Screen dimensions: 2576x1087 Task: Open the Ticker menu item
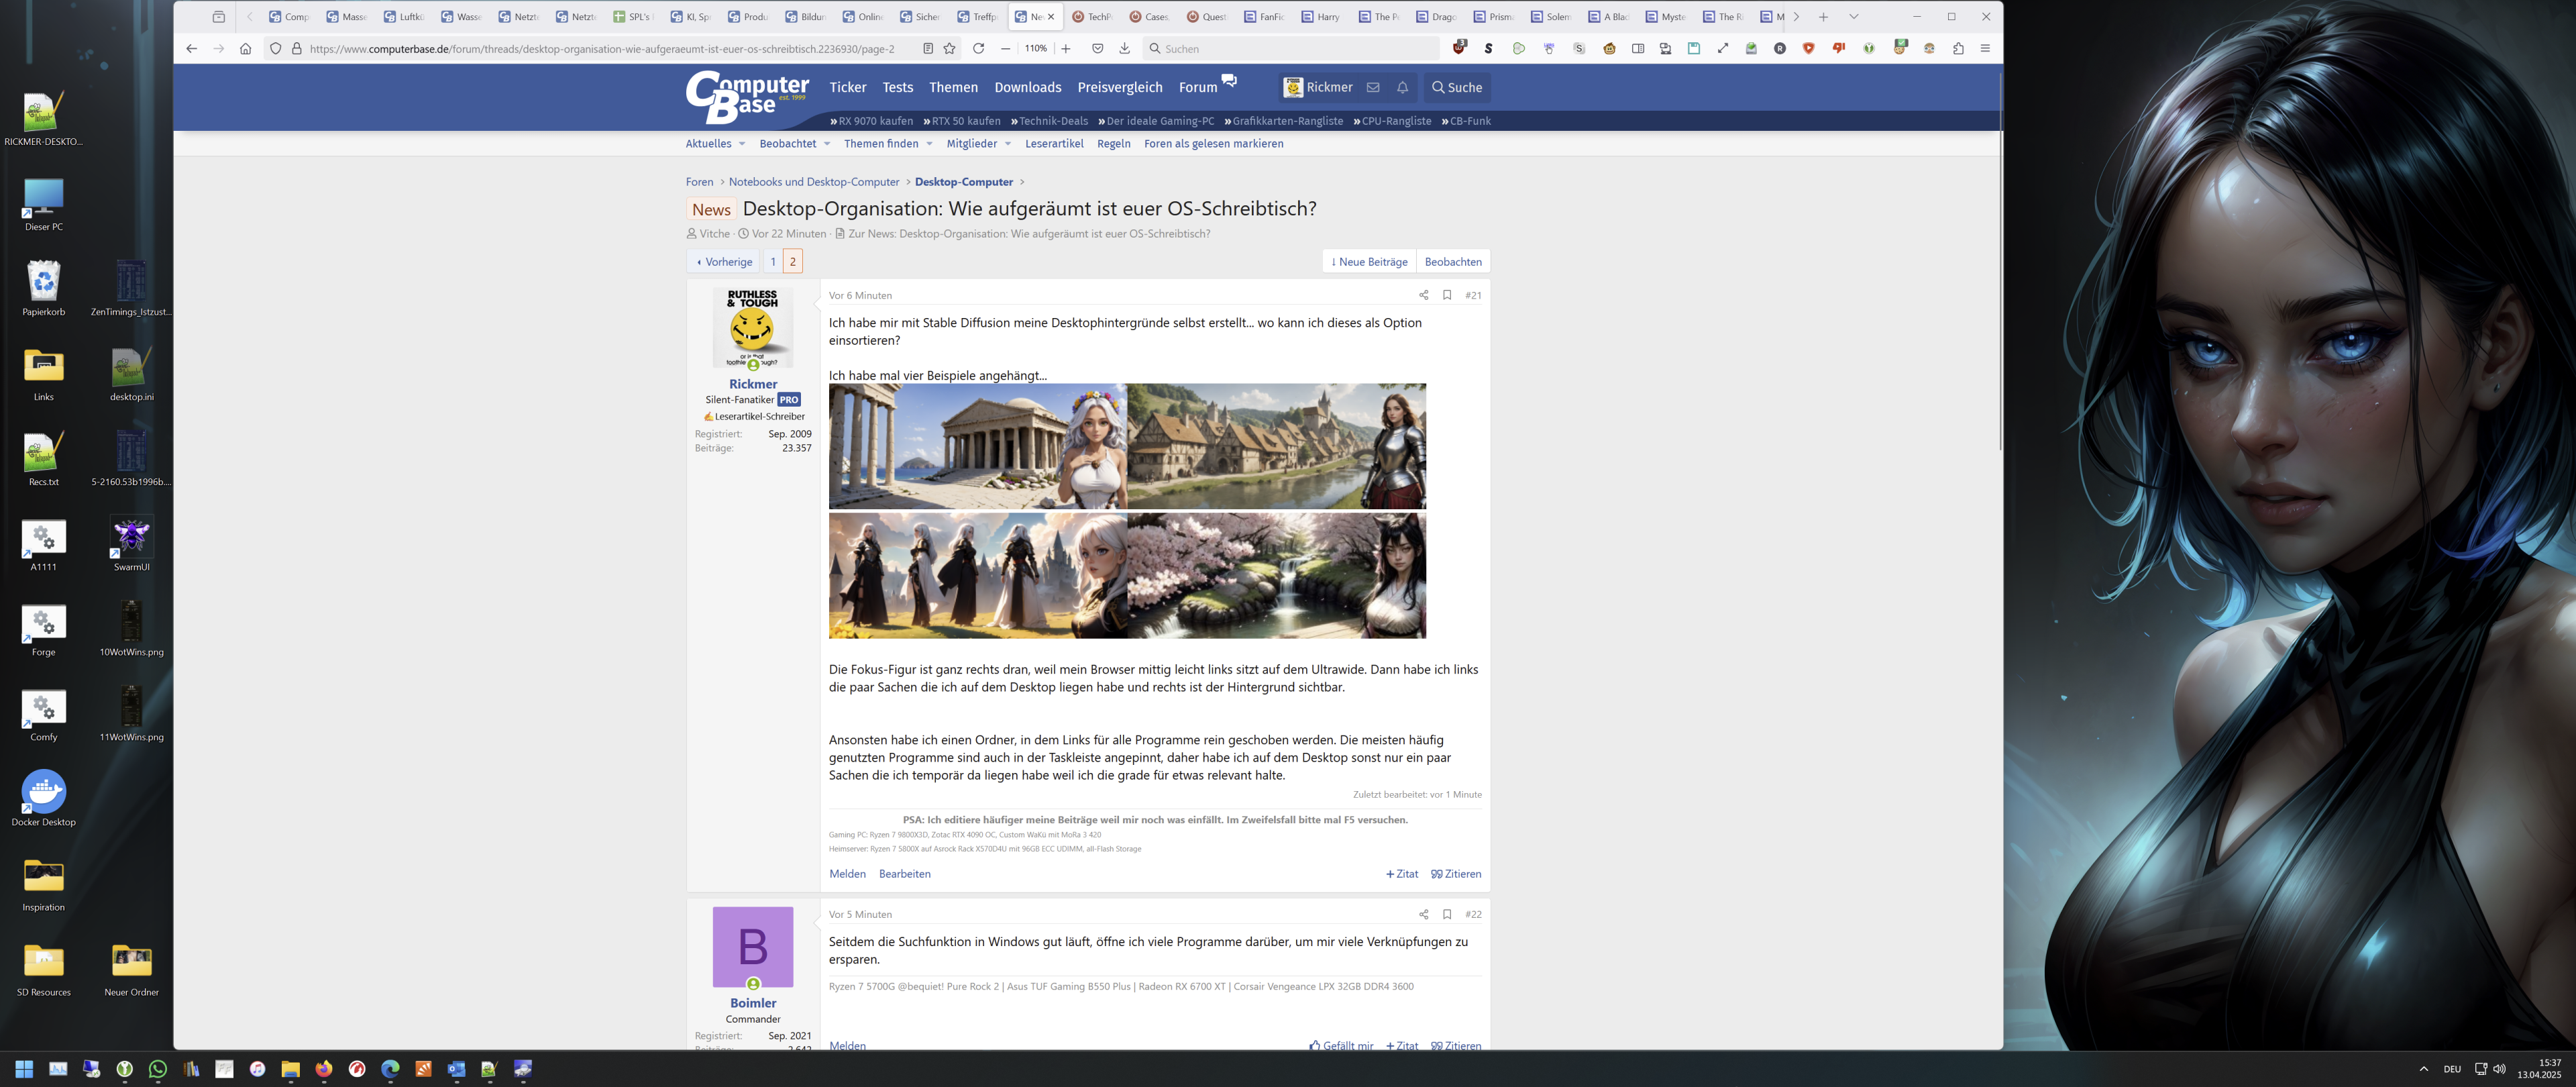[848, 87]
